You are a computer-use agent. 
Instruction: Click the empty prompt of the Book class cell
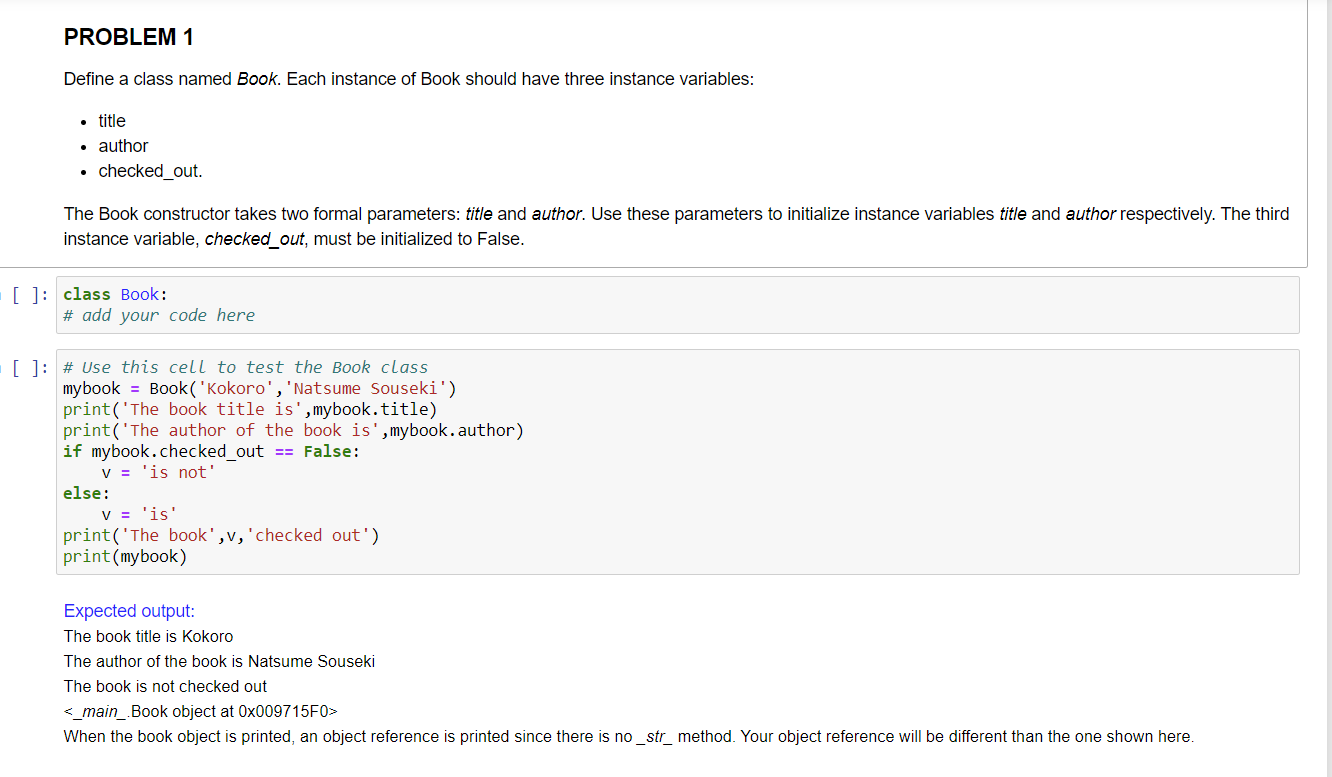pos(27,295)
